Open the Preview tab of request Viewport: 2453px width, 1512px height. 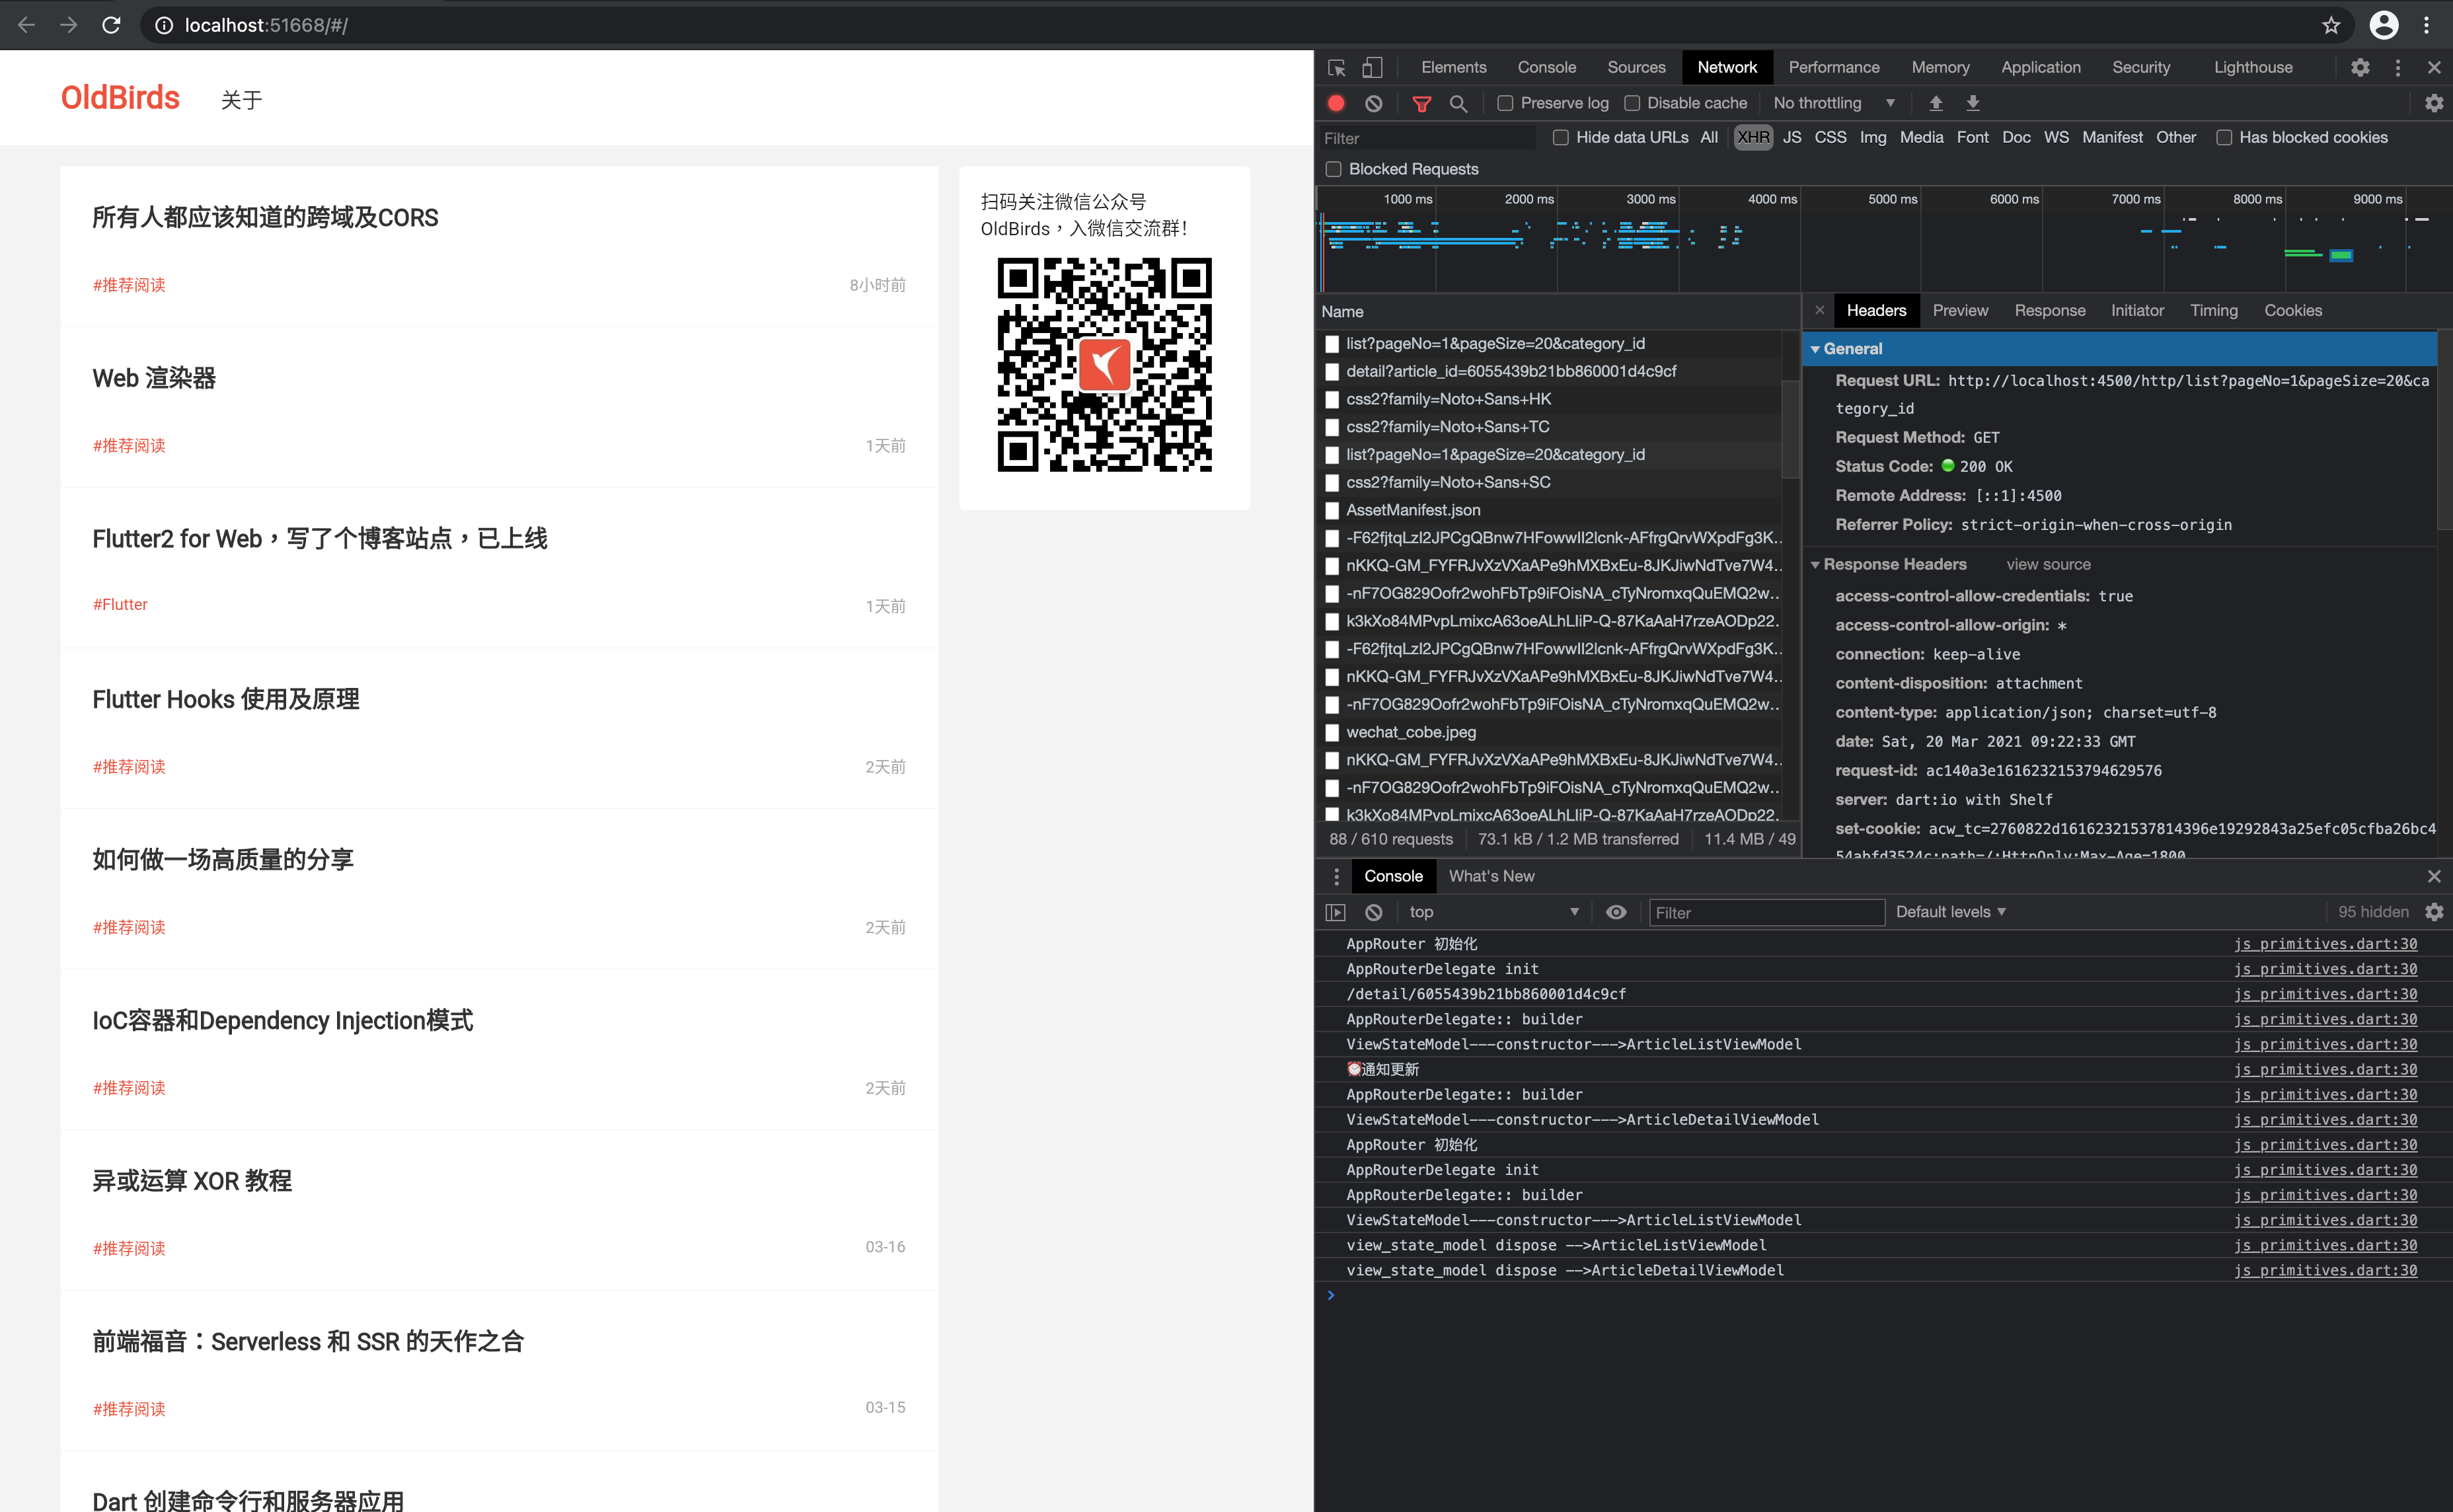pyautogui.click(x=1960, y=310)
